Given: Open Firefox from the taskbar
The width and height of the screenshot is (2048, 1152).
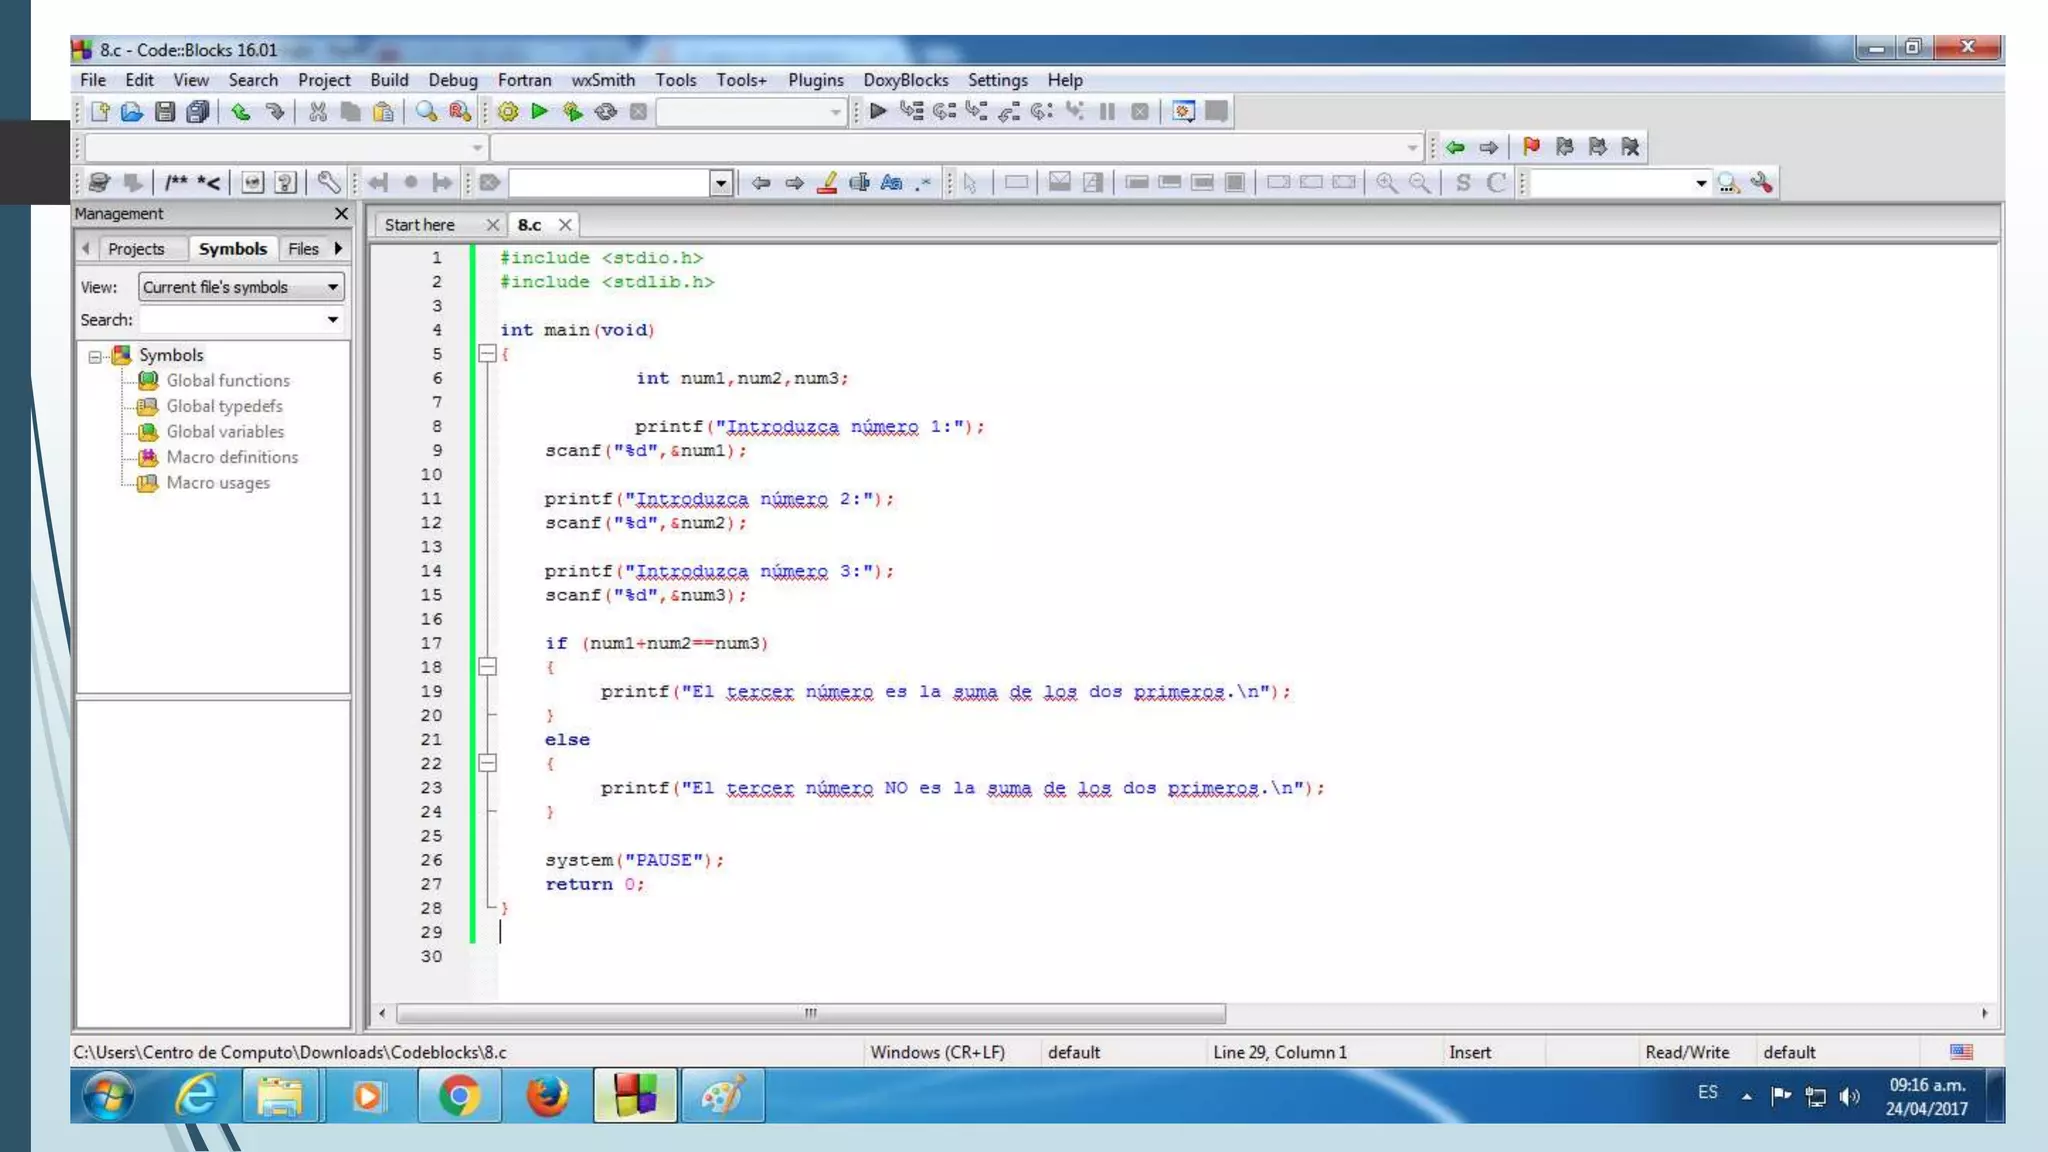Looking at the screenshot, I should point(547,1096).
